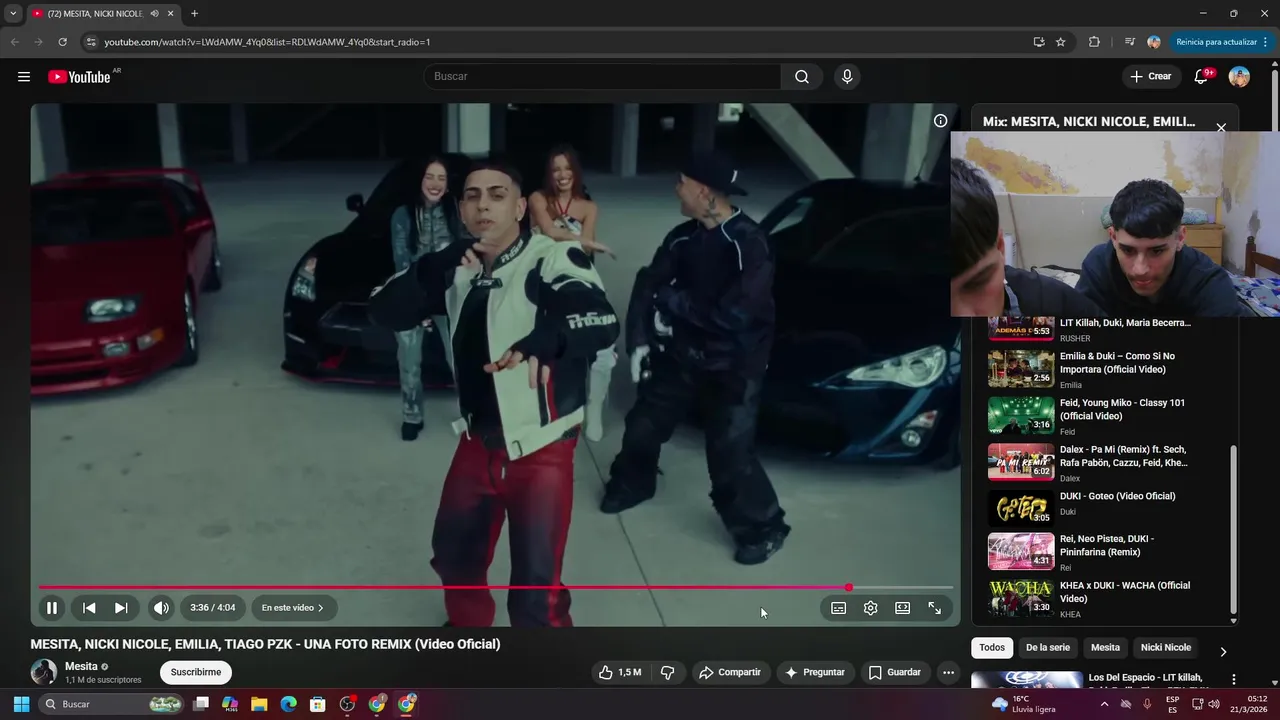Show video info card icon
1280x720 pixels.
tap(940, 121)
